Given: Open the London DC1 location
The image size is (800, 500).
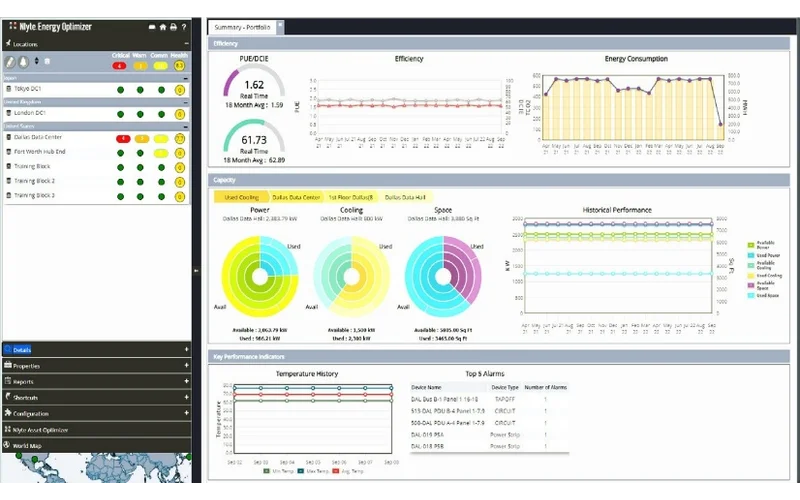Looking at the screenshot, I should tap(30, 113).
